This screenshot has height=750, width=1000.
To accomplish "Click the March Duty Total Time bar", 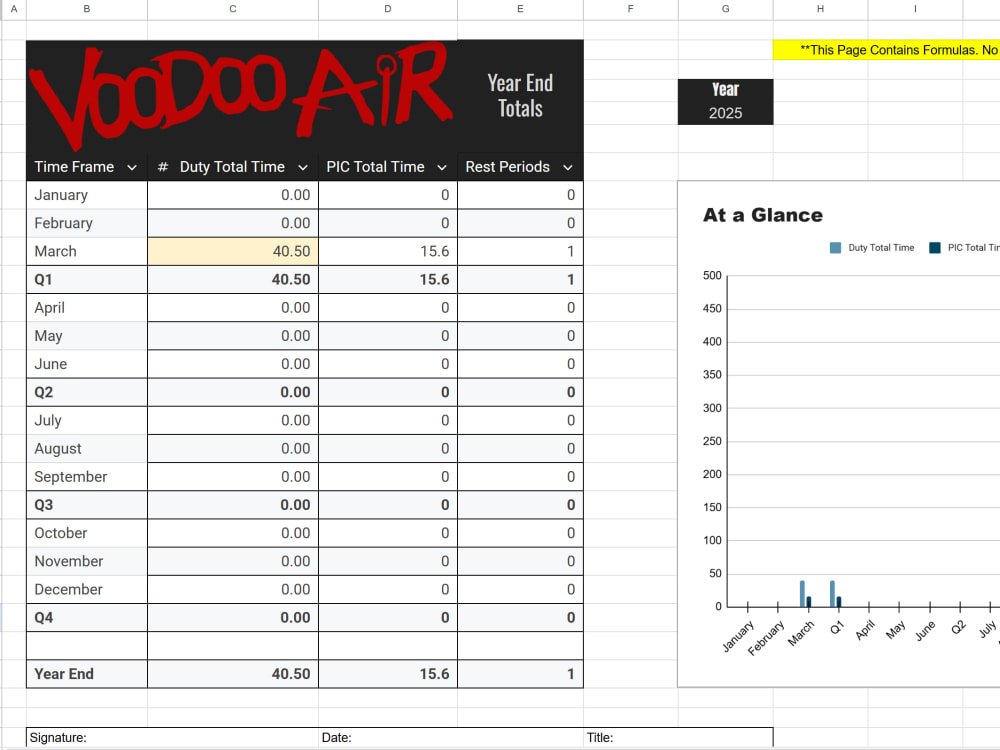I will [x=802, y=594].
